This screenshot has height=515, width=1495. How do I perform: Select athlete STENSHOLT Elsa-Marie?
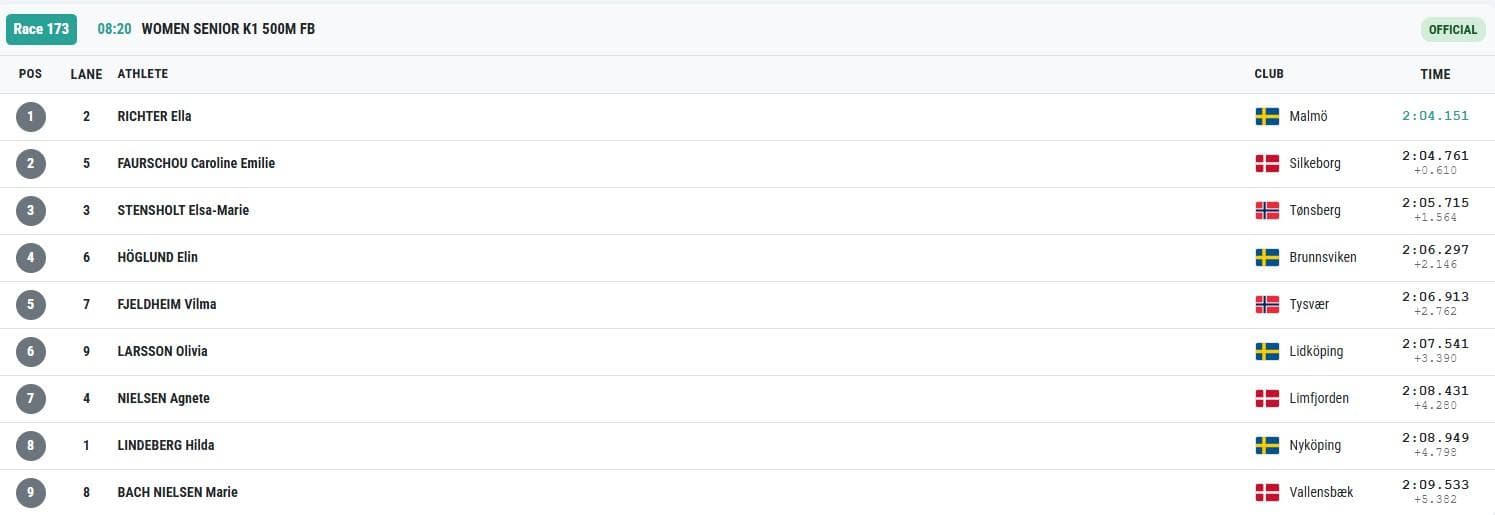(x=183, y=210)
